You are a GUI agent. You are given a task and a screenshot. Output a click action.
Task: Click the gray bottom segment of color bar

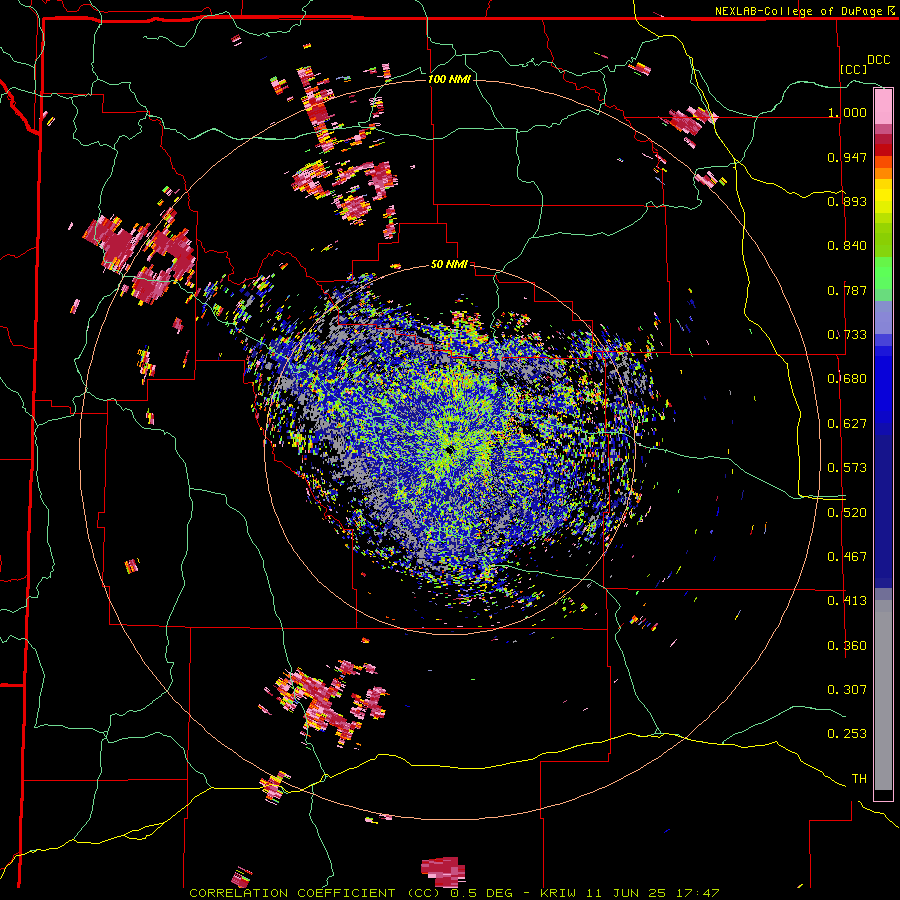click(883, 695)
